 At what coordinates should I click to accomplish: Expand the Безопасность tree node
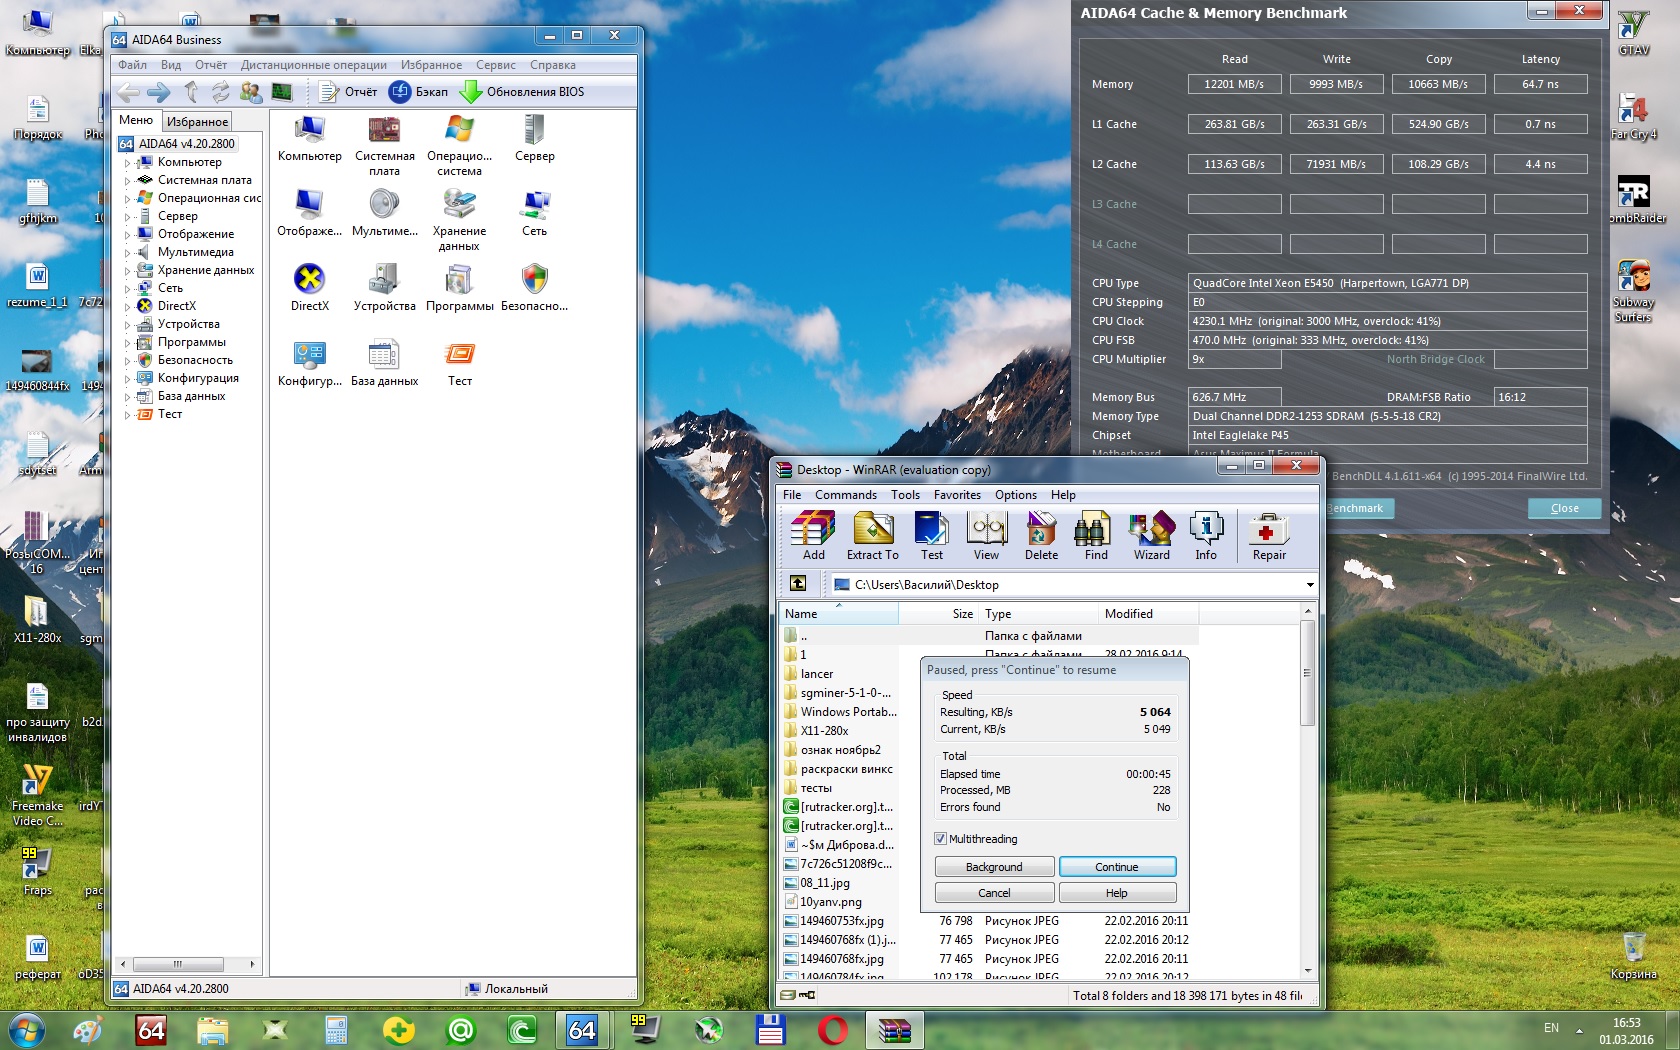tap(127, 361)
